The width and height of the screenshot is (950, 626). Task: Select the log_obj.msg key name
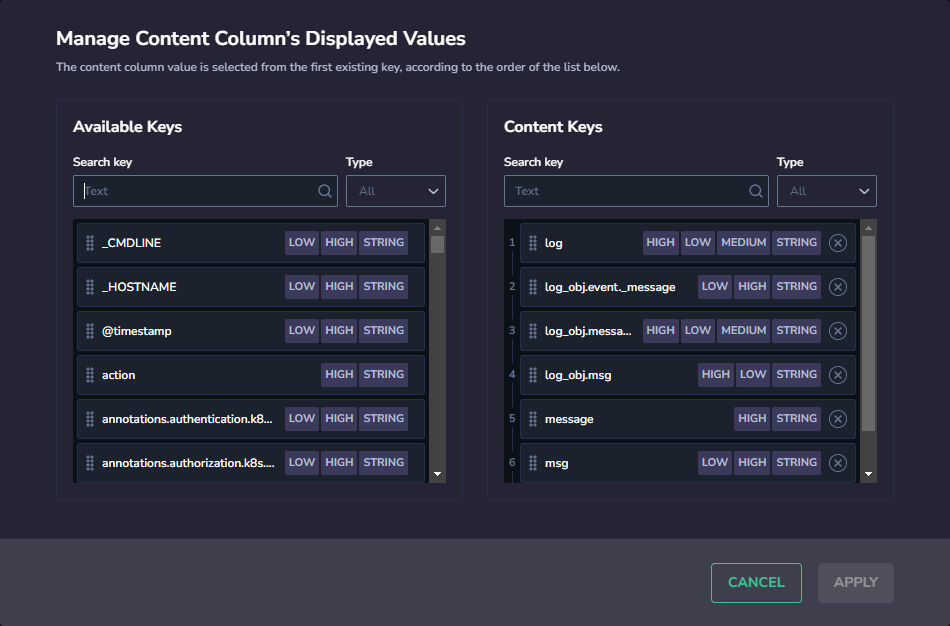pyautogui.click(x=578, y=375)
